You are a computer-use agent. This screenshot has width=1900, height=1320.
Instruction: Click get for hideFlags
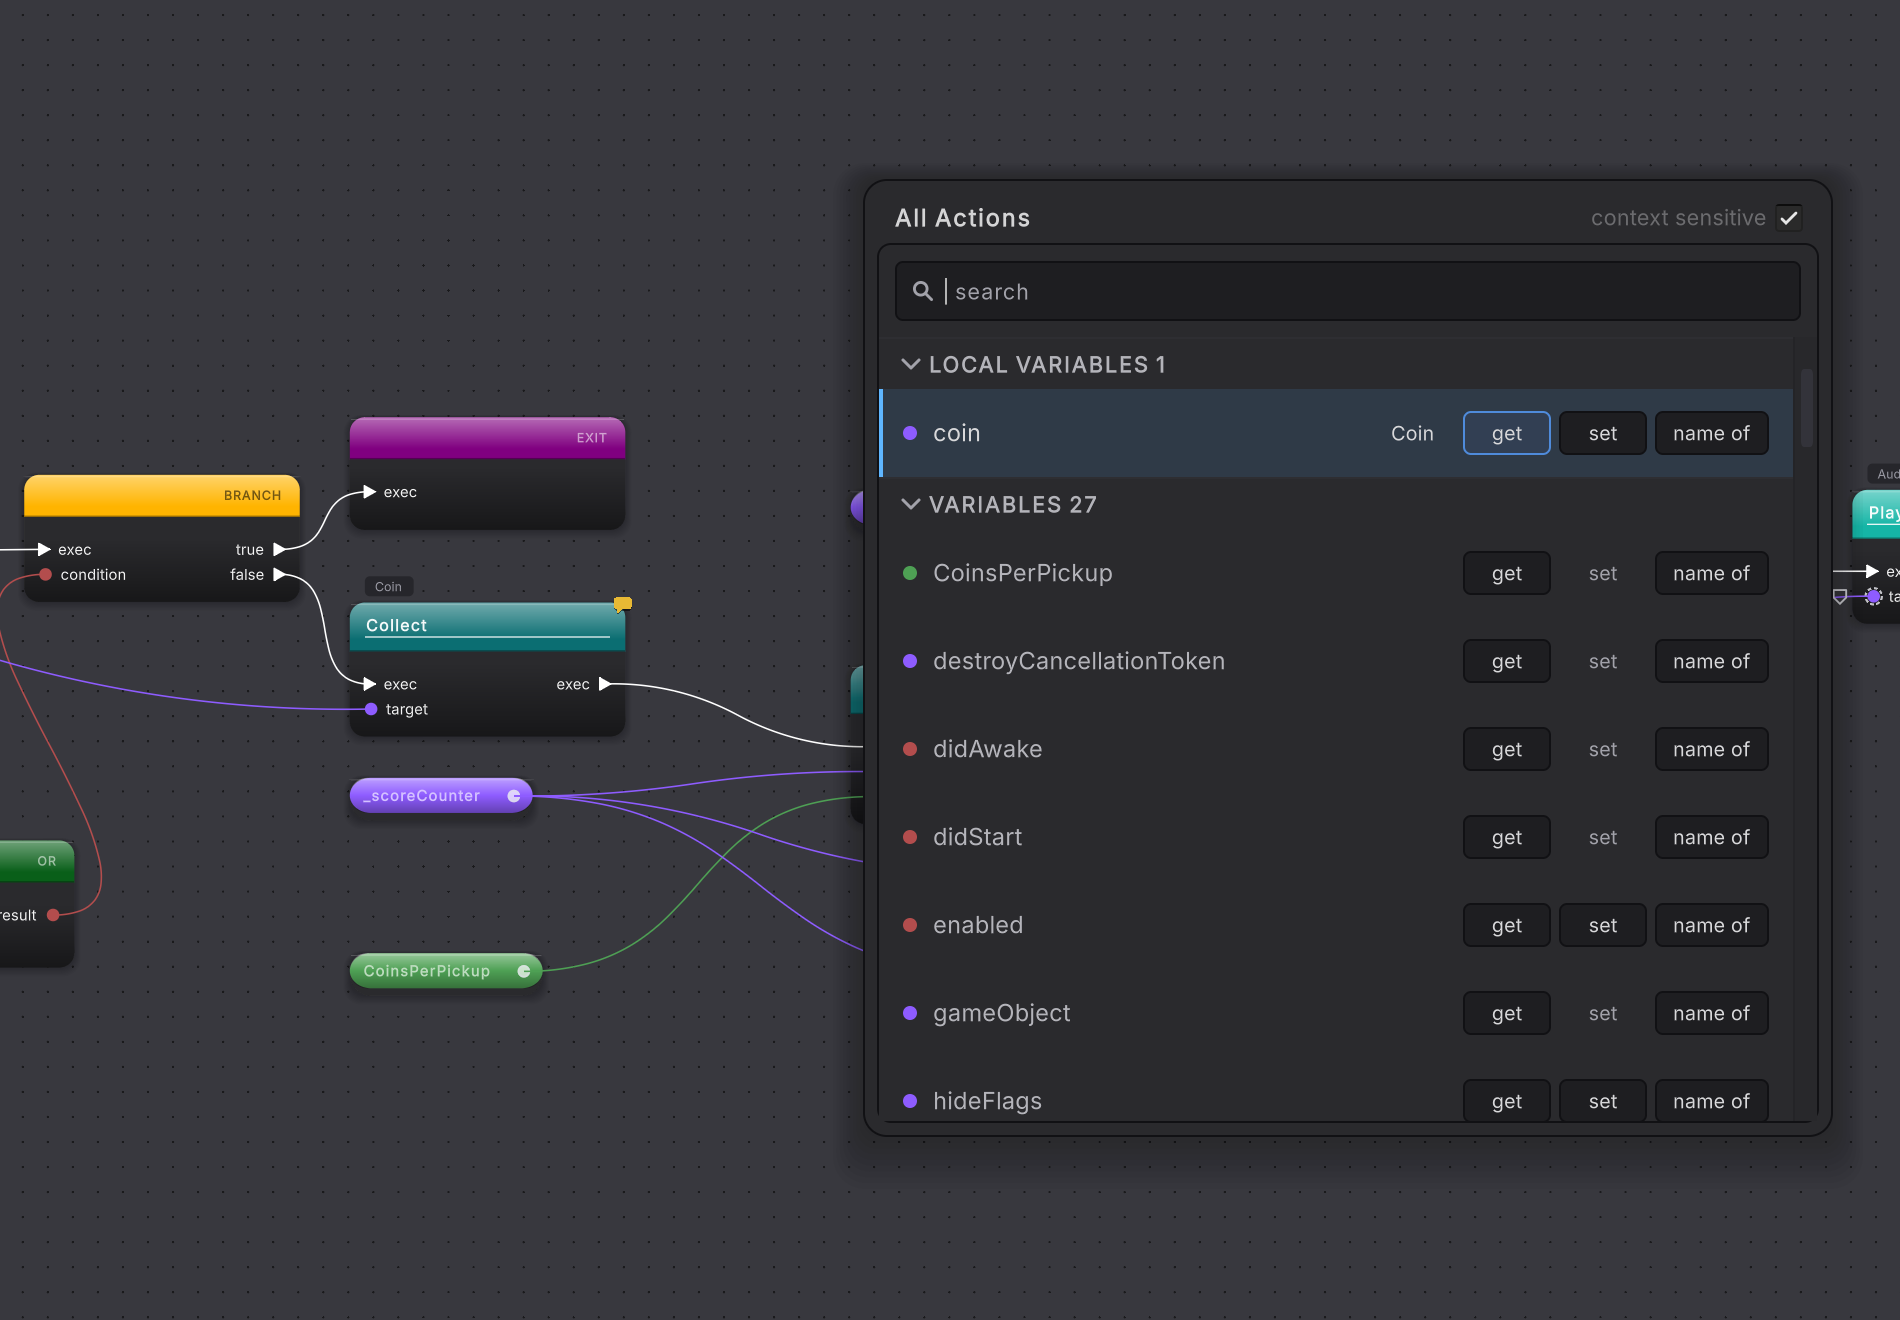click(1506, 1100)
